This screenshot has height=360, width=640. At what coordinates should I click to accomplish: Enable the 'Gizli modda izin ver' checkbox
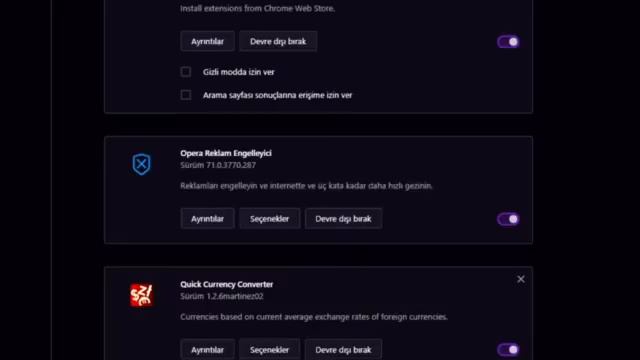pos(186,72)
